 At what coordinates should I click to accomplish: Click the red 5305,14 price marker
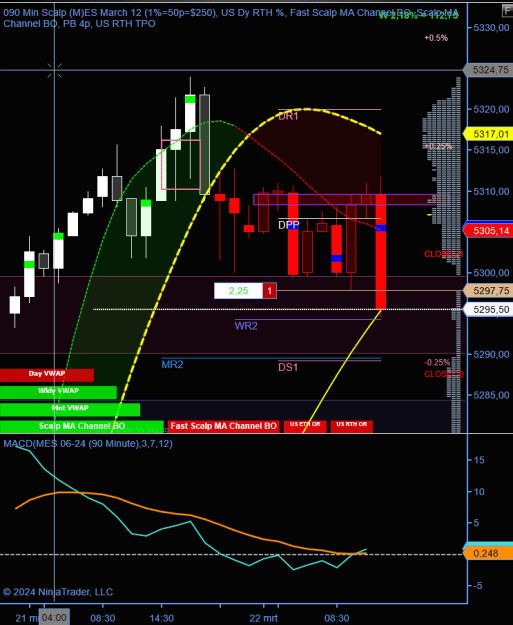tap(487, 230)
